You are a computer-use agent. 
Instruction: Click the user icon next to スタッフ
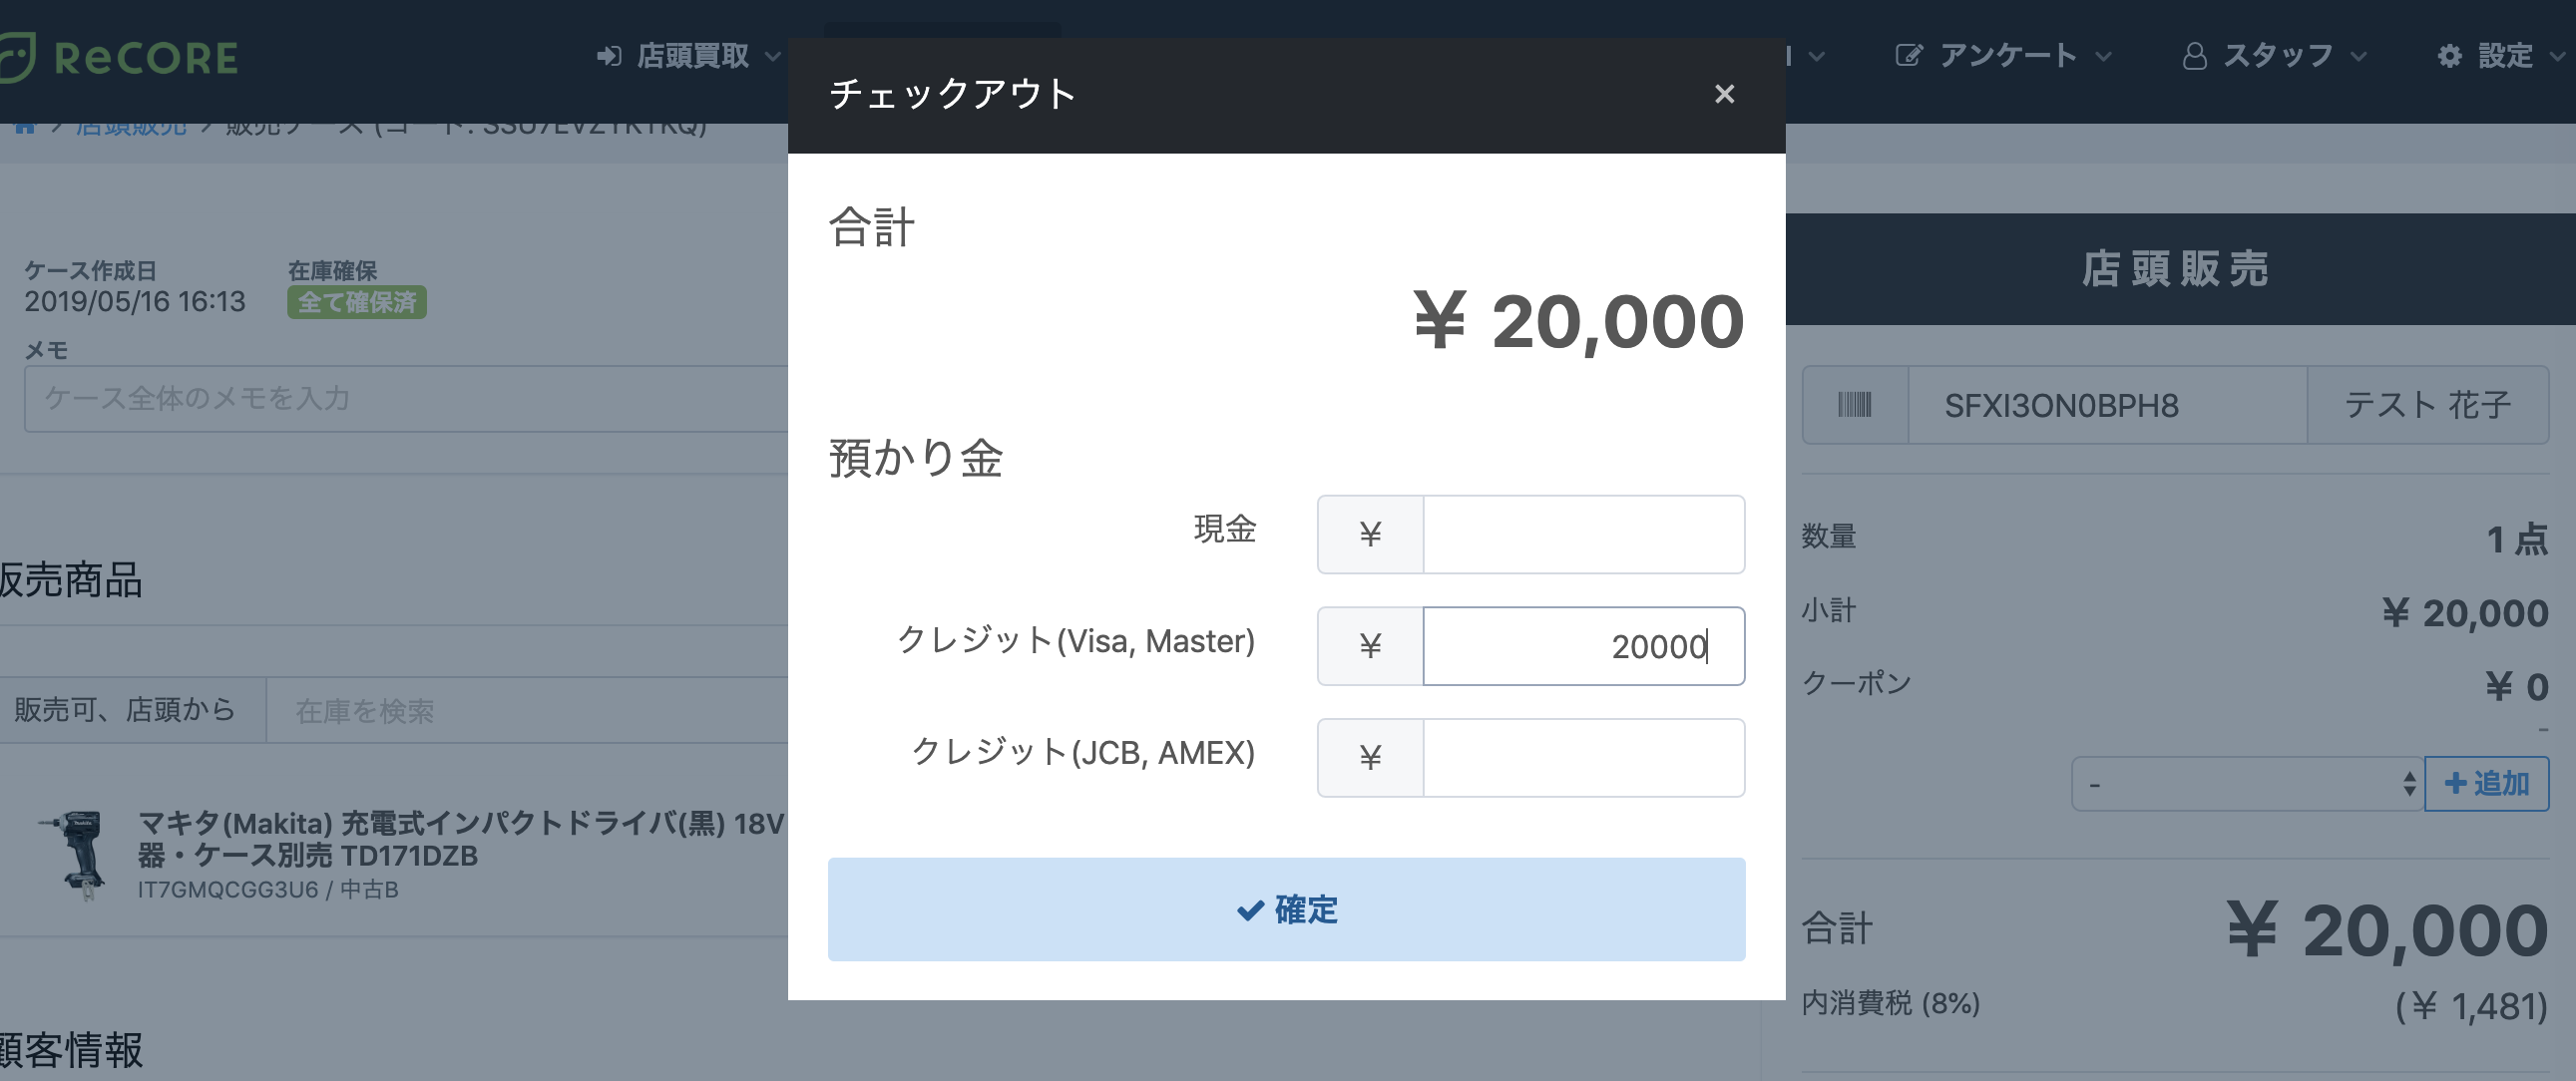coord(2194,56)
